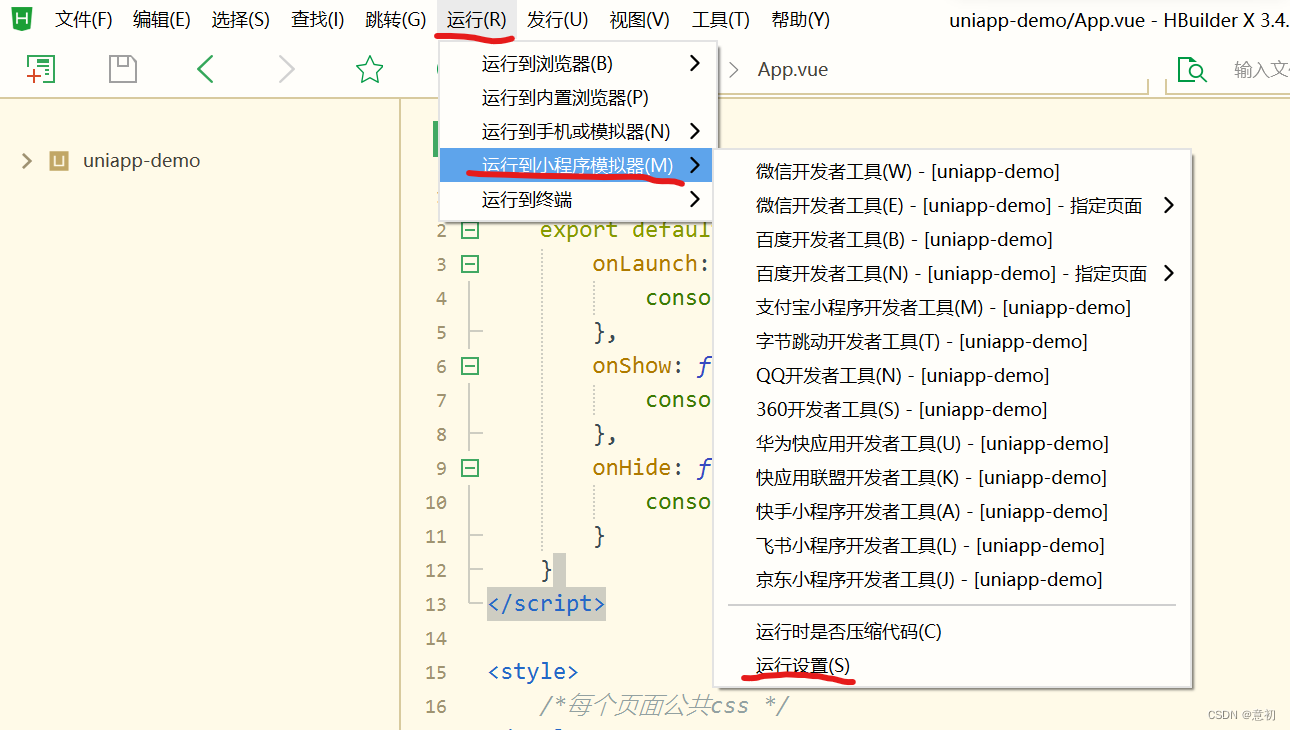Image resolution: width=1290 pixels, height=730 pixels.
Task: Go forward with the right arrow icon
Action: (x=287, y=69)
